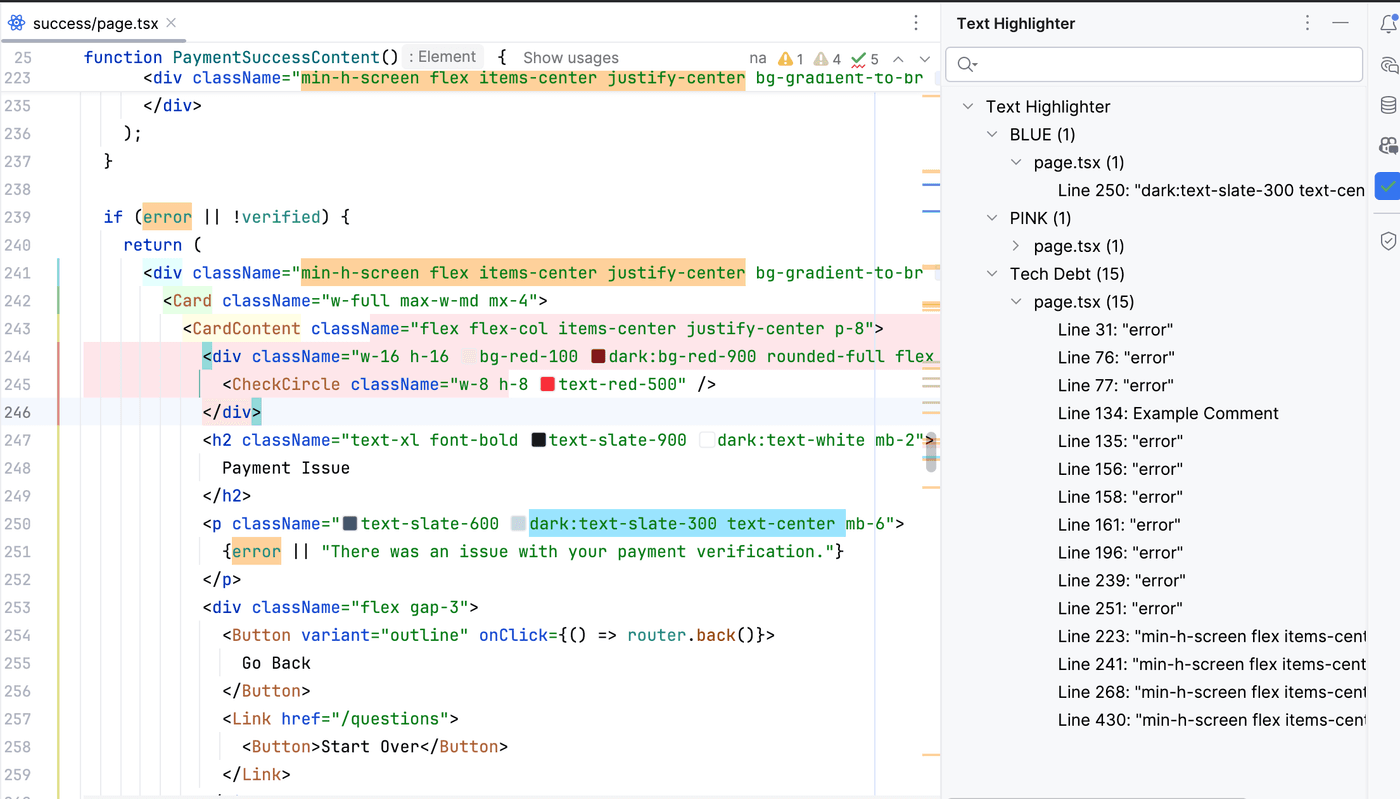Open the editor tab options kebab menu
The height and width of the screenshot is (799, 1400).
click(x=916, y=23)
